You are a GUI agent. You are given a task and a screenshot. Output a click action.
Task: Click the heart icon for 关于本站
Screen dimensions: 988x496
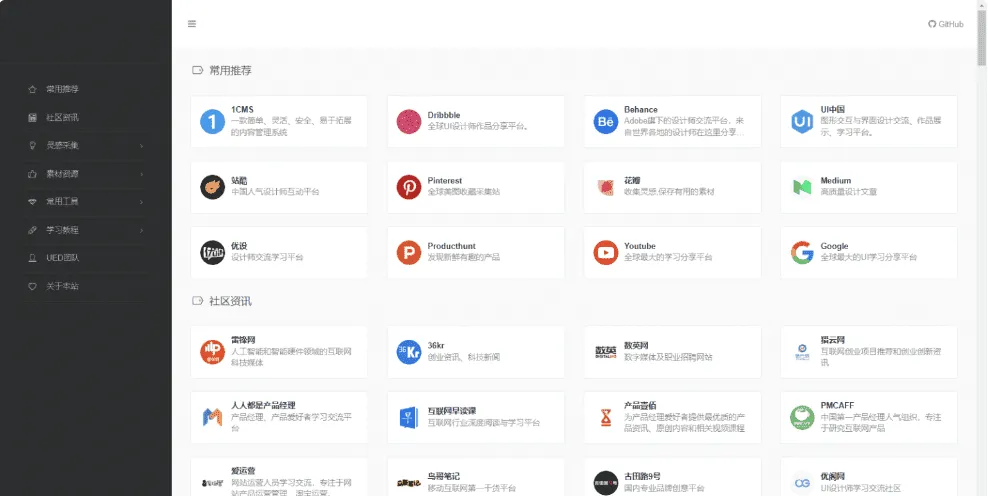click(32, 286)
